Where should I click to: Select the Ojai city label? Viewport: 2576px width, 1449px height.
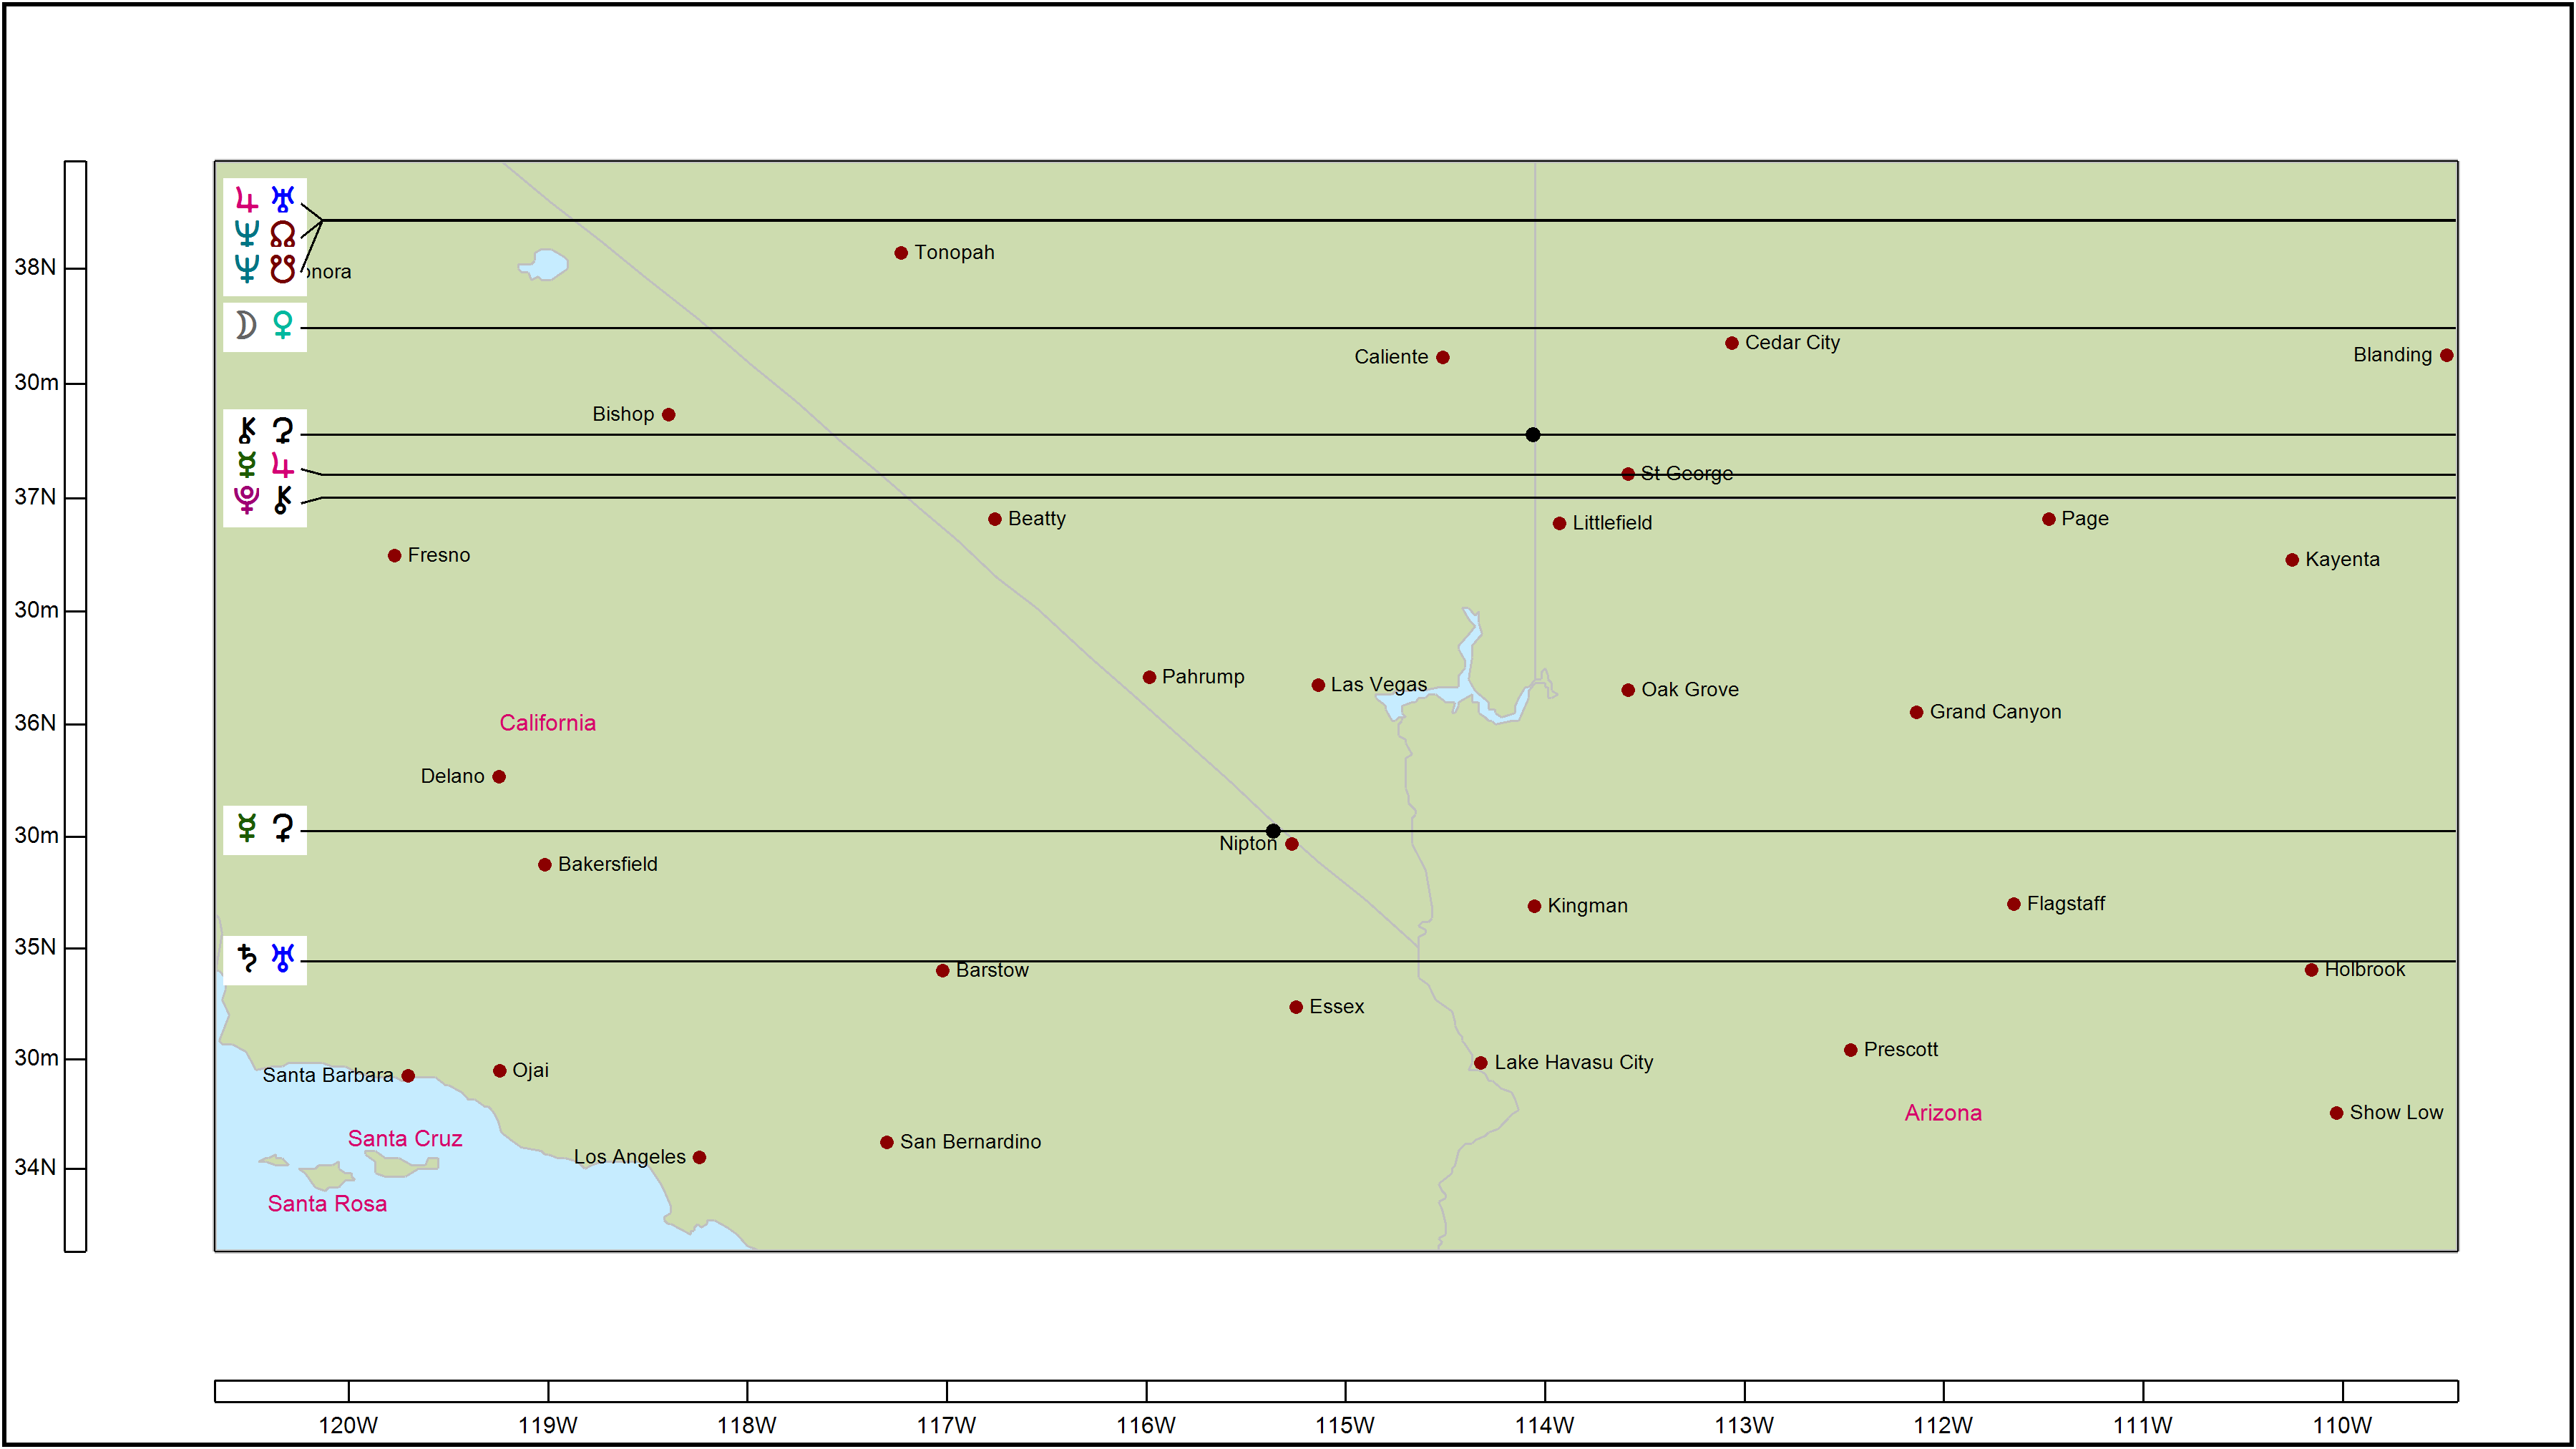pyautogui.click(x=530, y=1071)
